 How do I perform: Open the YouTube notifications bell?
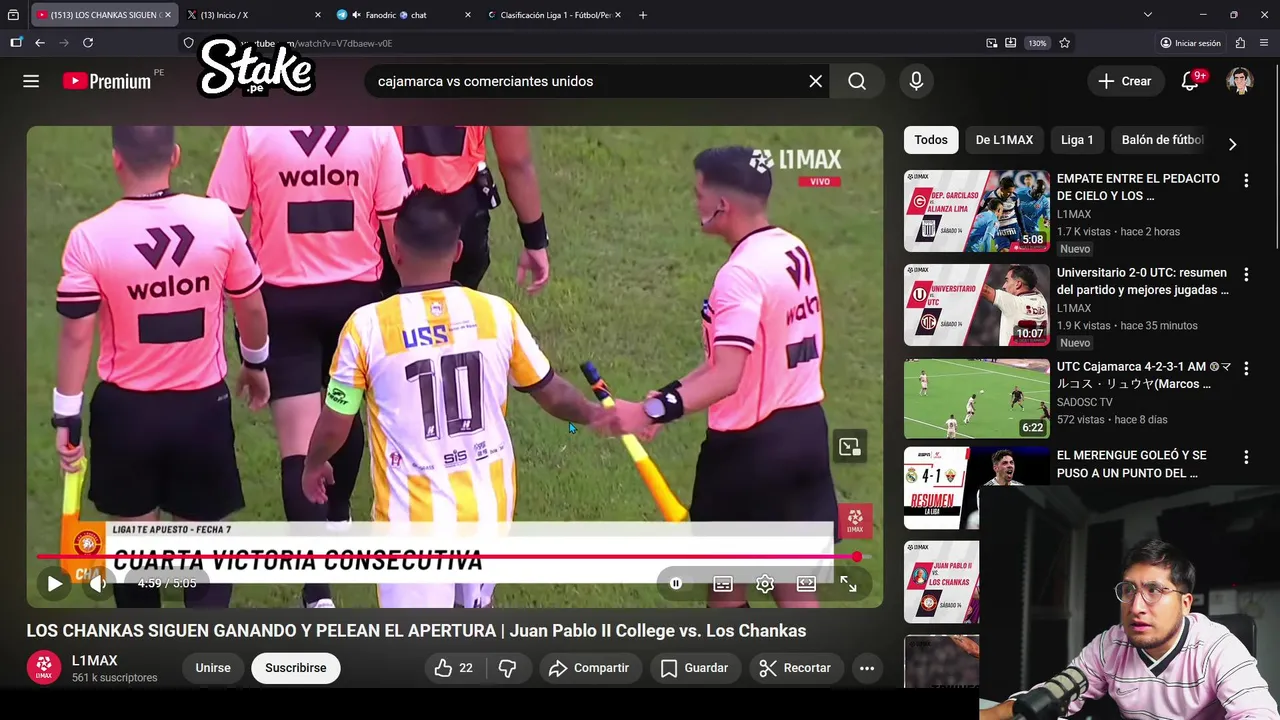[x=1190, y=81]
